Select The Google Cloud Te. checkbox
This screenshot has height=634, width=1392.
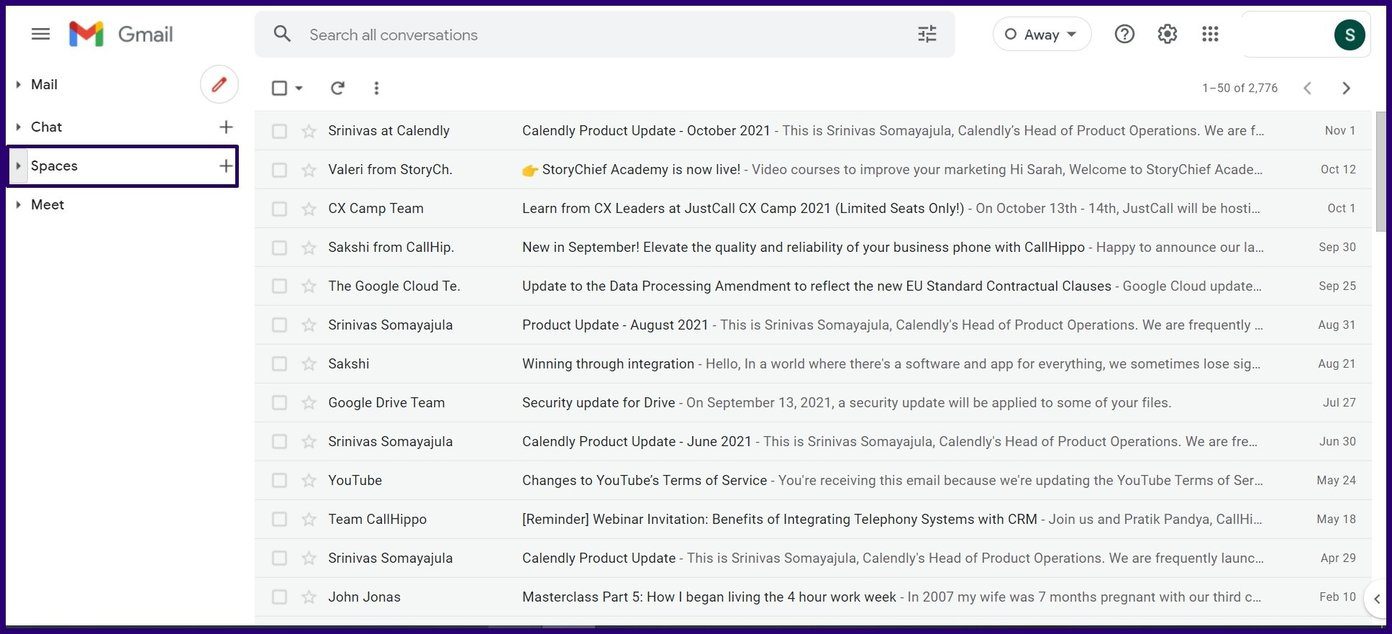(279, 286)
